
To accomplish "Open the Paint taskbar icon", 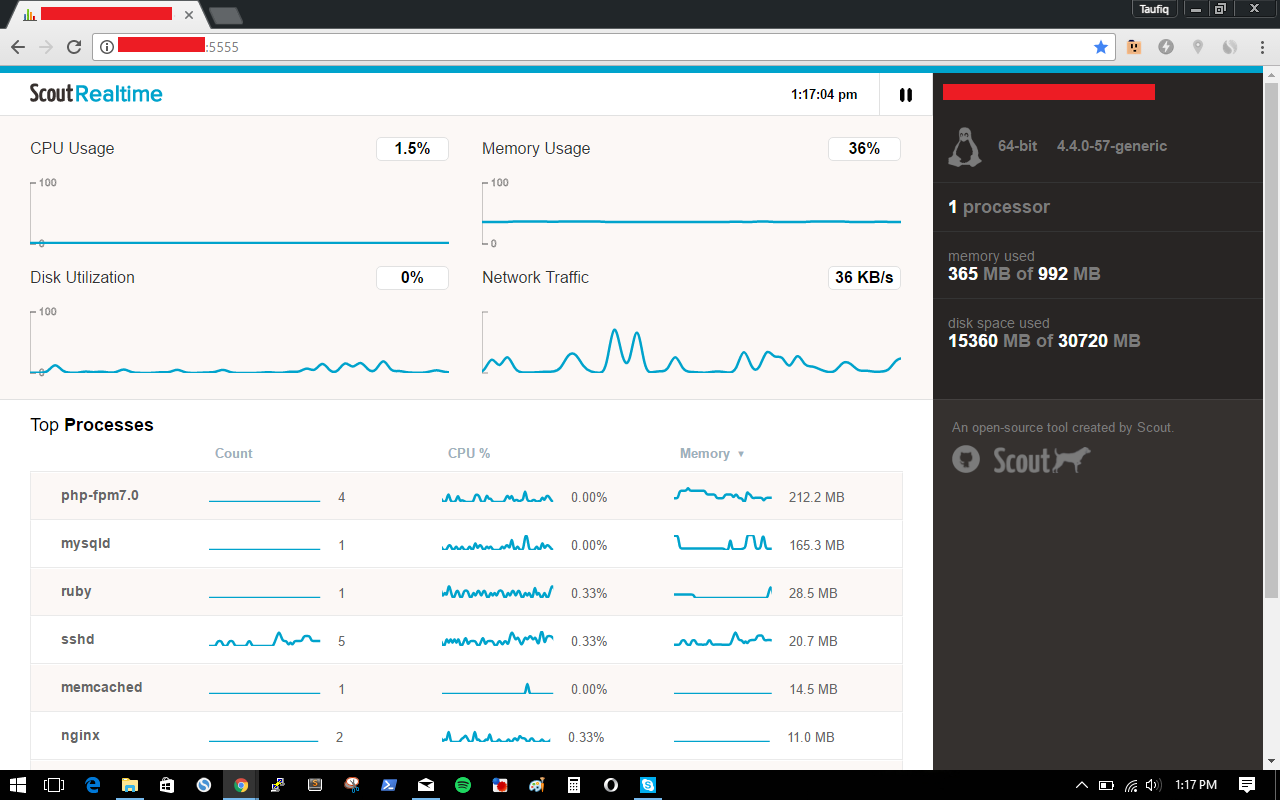I will pyautogui.click(x=536, y=785).
